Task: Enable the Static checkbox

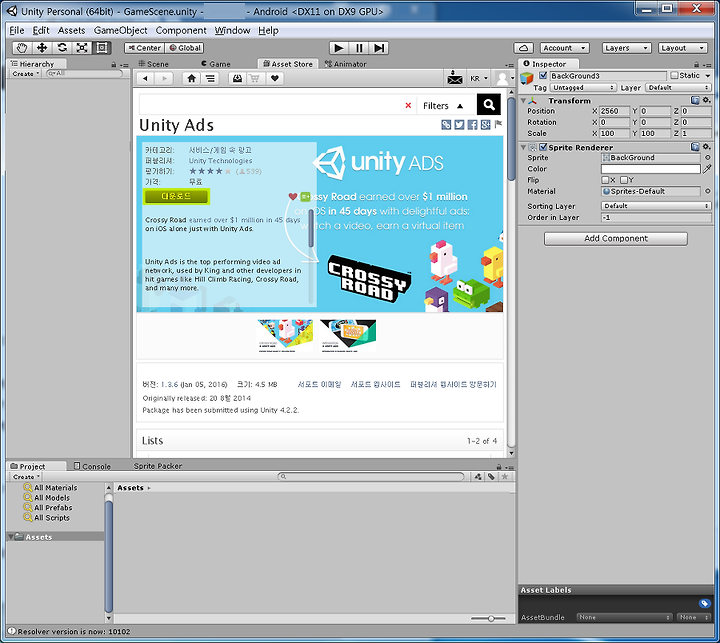Action: click(674, 75)
